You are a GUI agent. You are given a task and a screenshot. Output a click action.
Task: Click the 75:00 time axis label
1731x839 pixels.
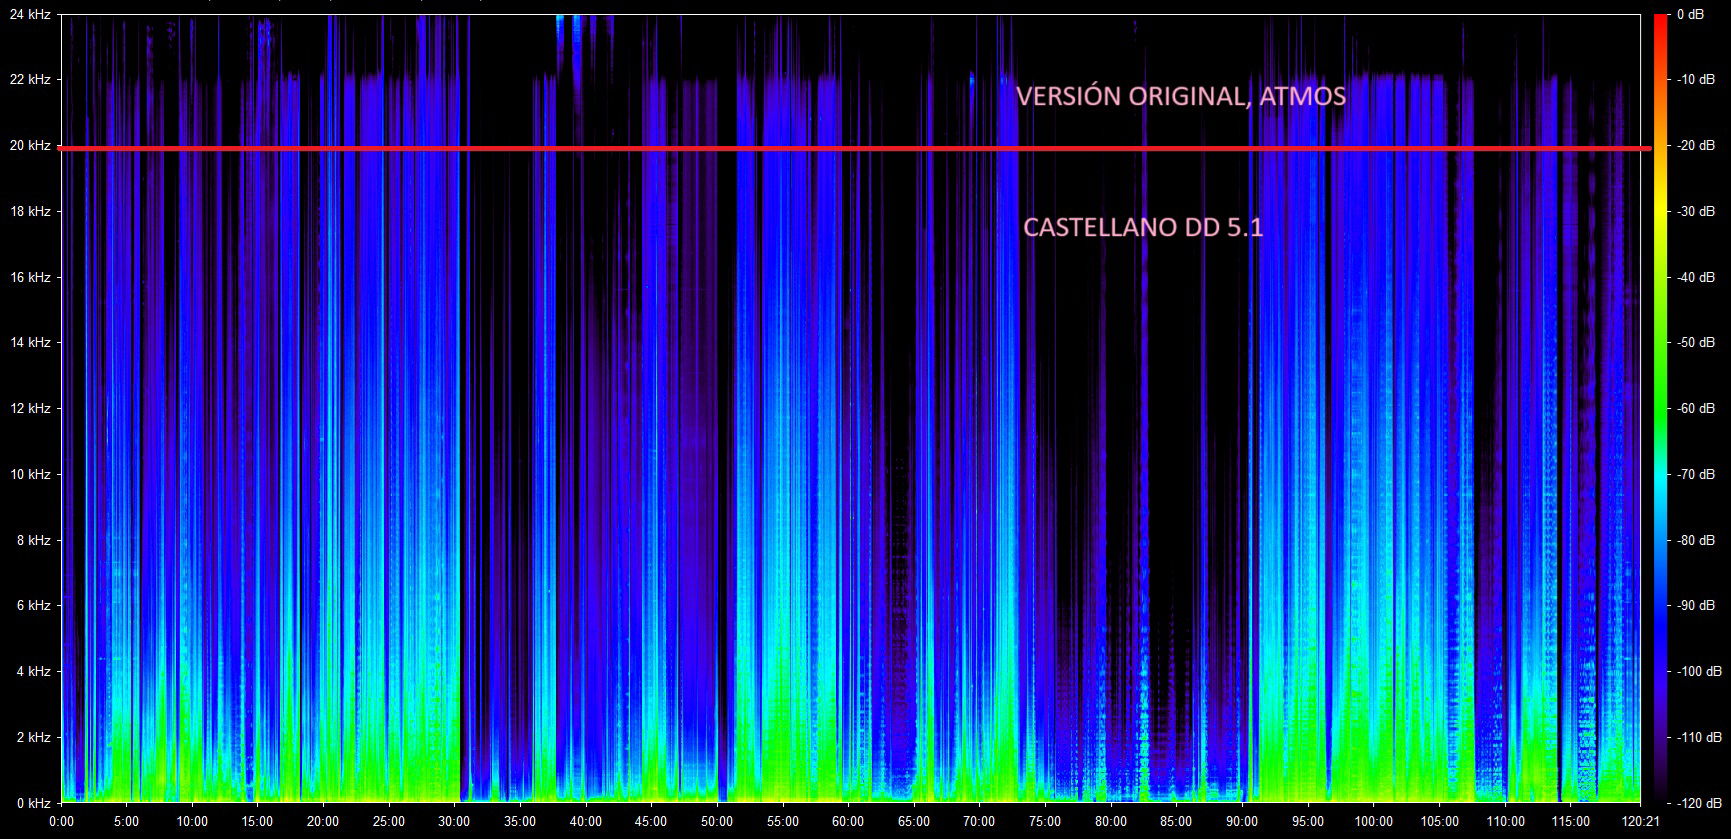(x=1045, y=822)
